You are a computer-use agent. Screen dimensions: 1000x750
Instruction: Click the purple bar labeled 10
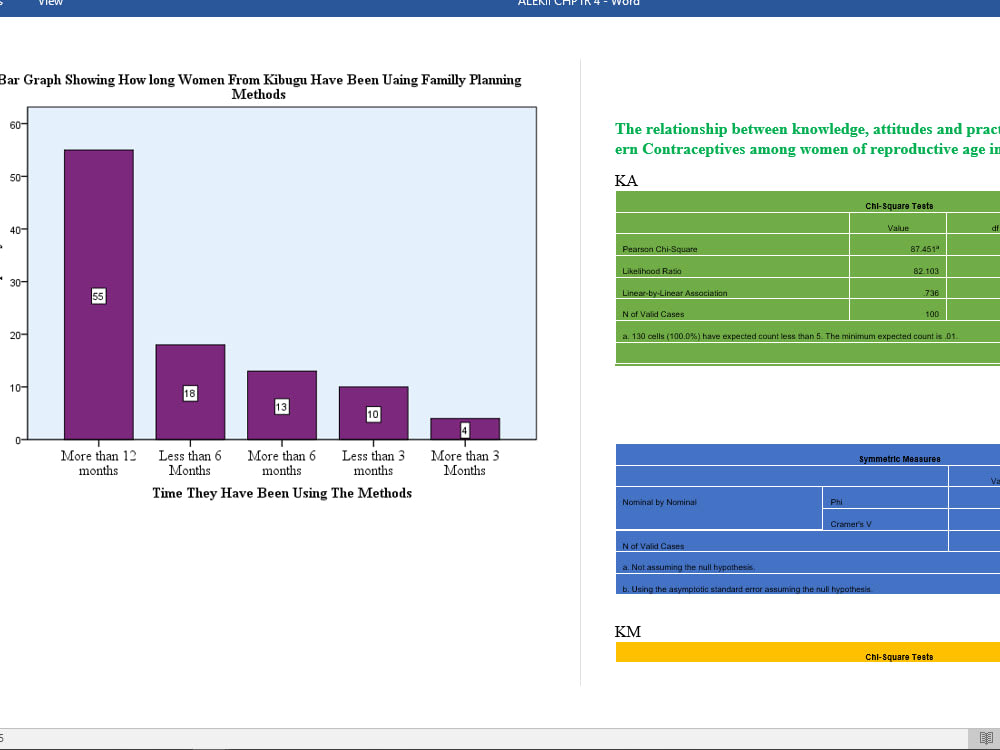pyautogui.click(x=374, y=413)
